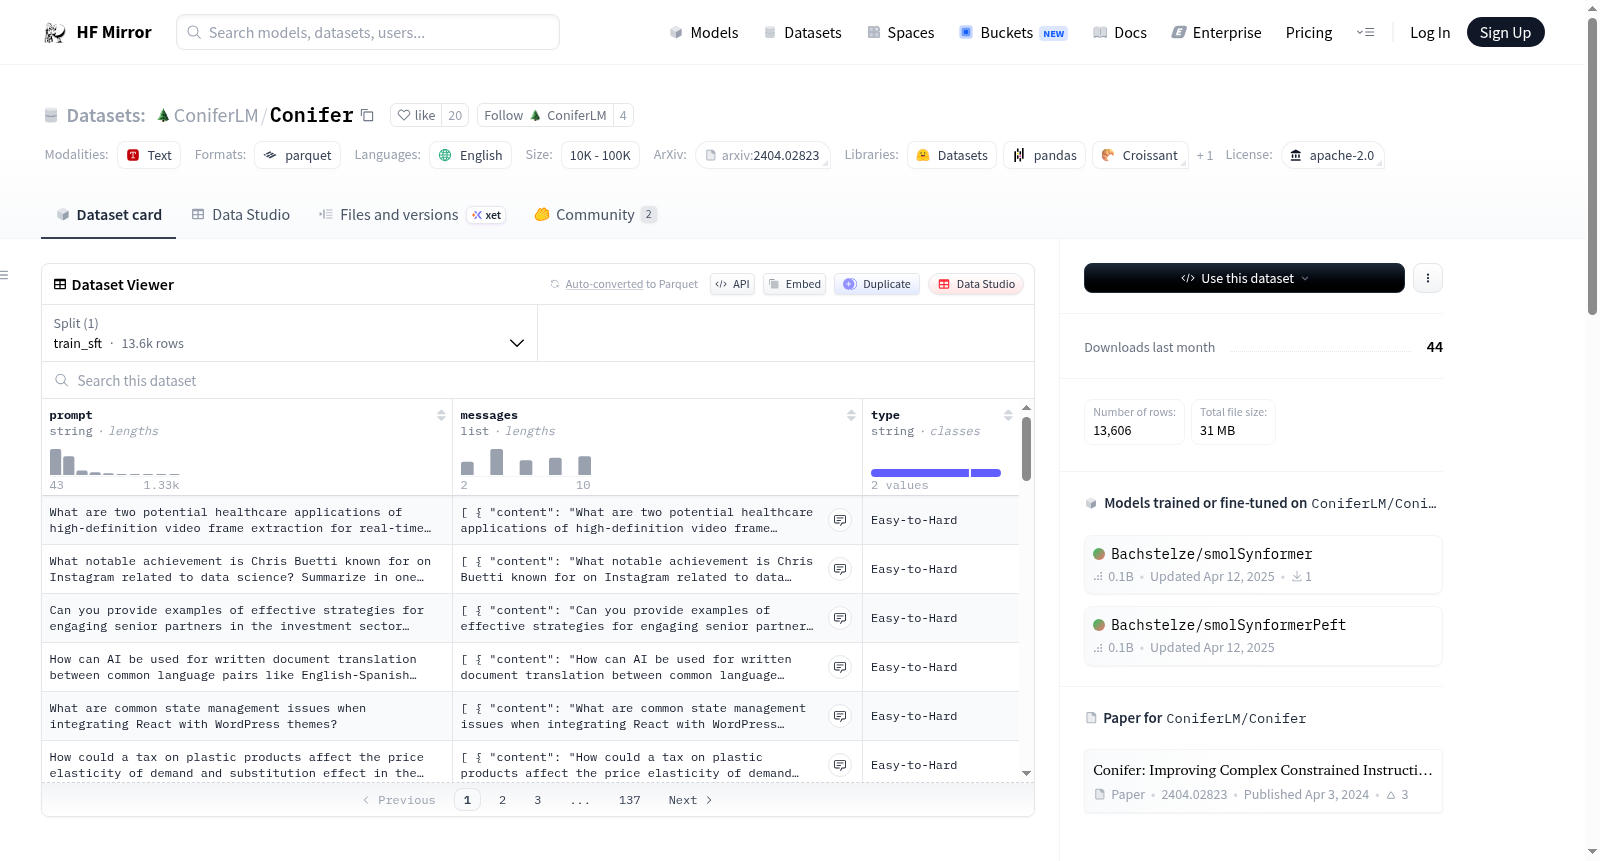1600x861 pixels.
Task: Open the three-dot dataset options menu
Action: [x=1428, y=278]
